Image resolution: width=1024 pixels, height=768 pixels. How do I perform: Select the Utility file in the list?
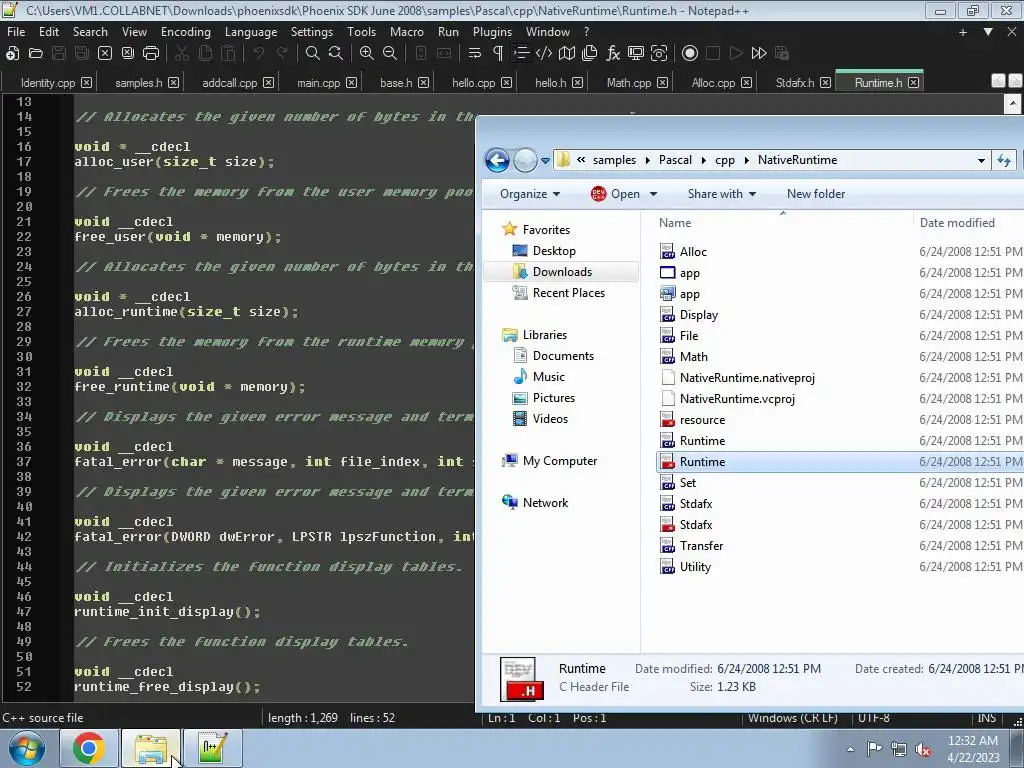[x=695, y=567]
